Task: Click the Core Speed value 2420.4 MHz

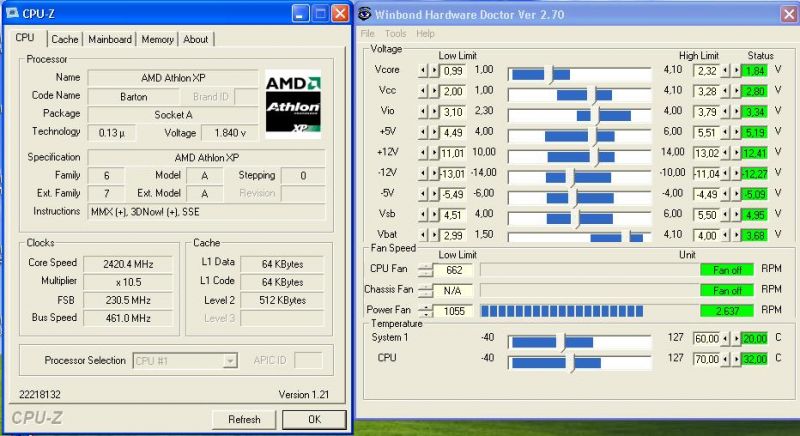Action: [x=128, y=264]
